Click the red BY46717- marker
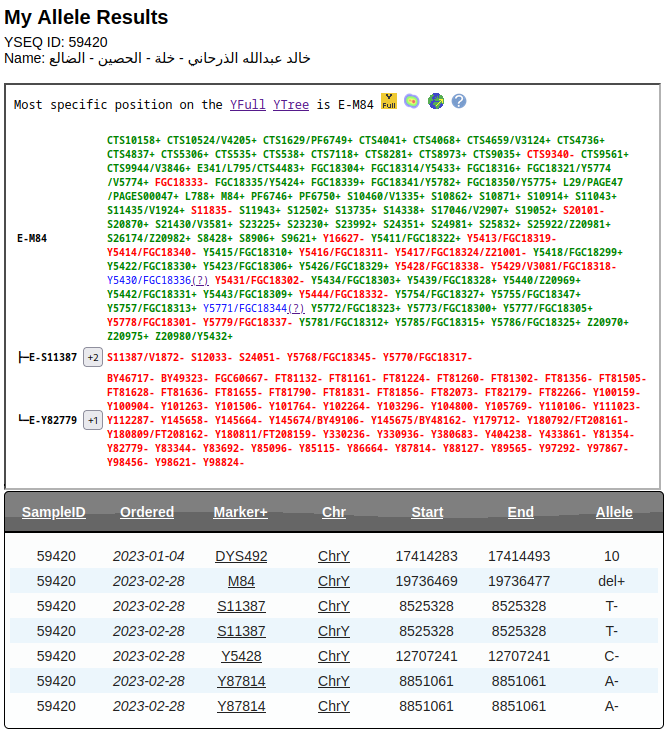Viewport: 667px width, 737px height. pos(131,378)
